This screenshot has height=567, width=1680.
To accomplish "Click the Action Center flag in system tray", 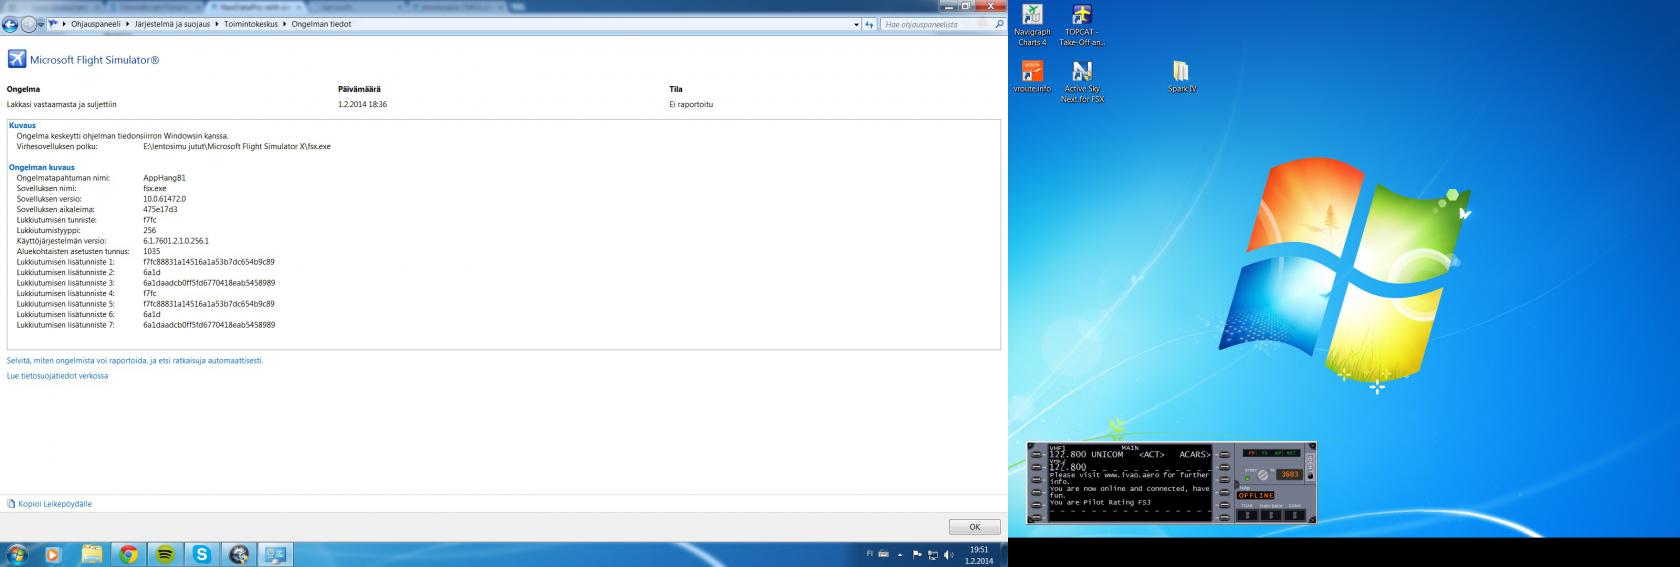I will point(916,554).
